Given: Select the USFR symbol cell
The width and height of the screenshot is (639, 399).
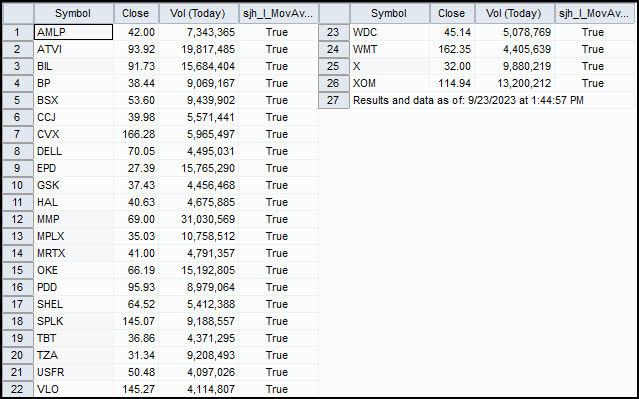Looking at the screenshot, I should (73, 372).
